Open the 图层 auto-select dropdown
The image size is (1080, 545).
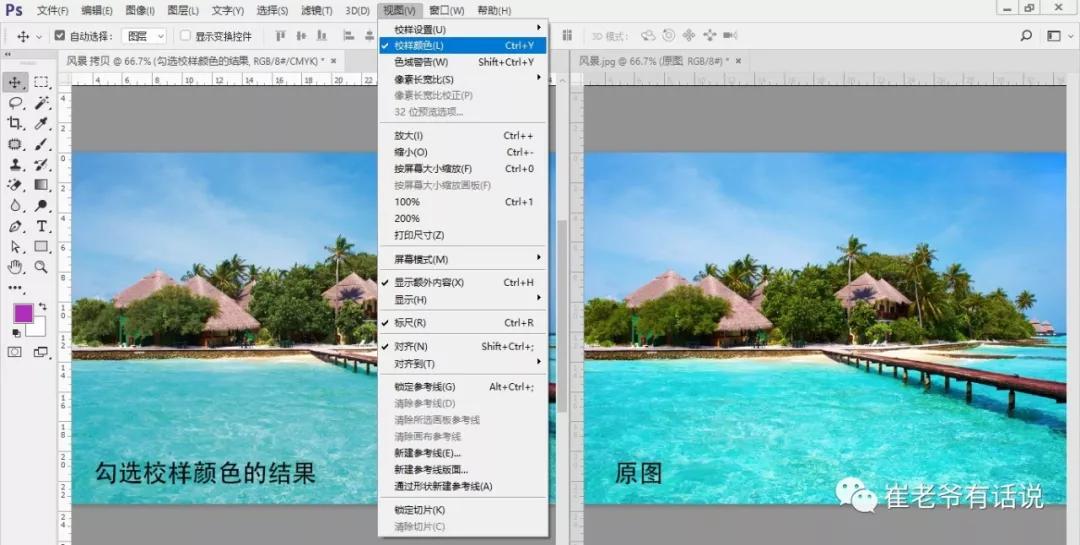145,36
